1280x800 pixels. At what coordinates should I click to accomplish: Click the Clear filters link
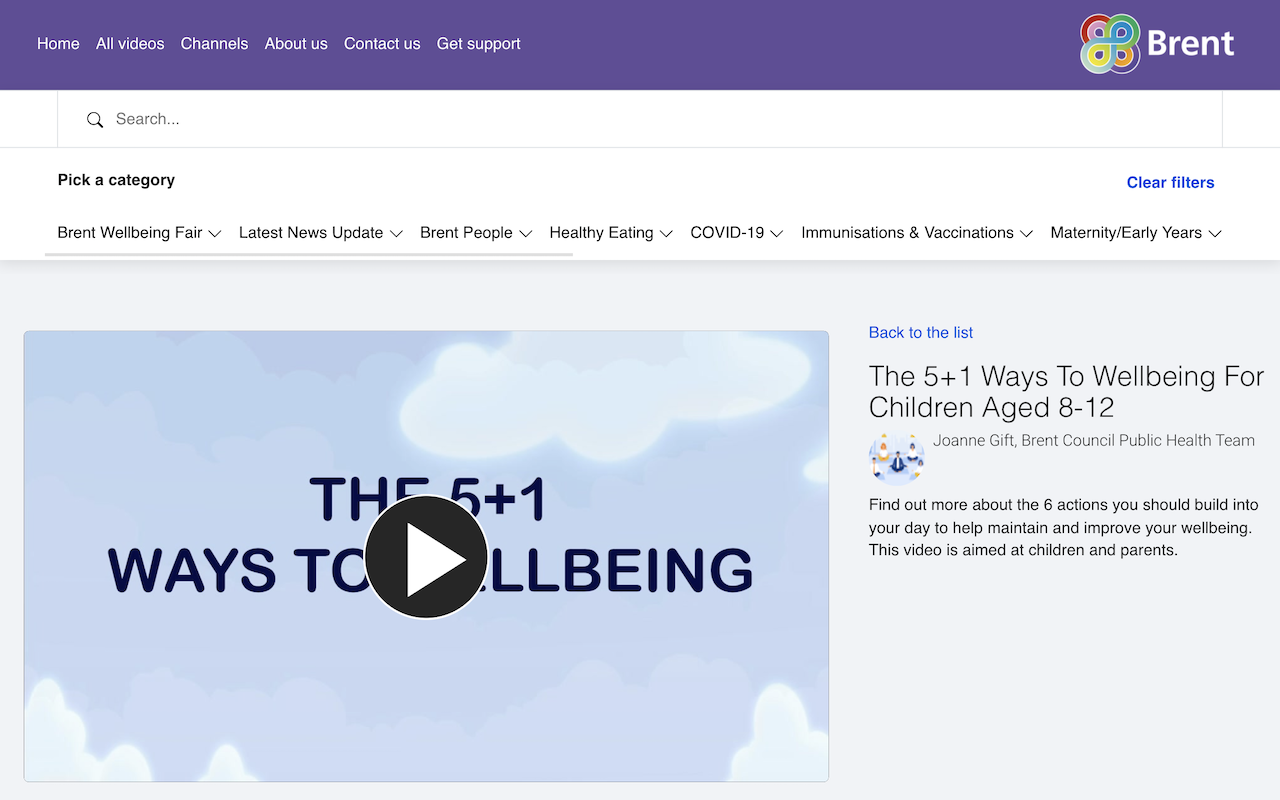(x=1170, y=182)
